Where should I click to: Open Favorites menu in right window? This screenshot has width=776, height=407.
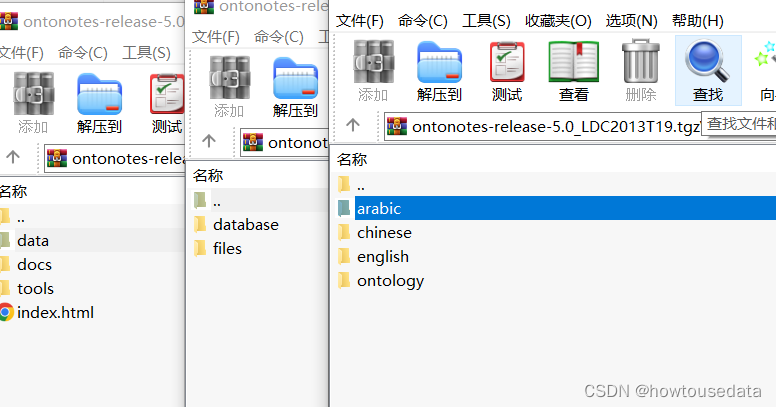558,21
